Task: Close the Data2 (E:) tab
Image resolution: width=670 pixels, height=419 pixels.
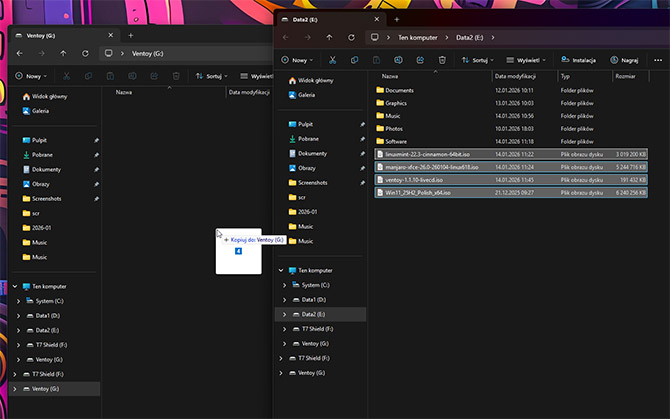Action: point(376,19)
